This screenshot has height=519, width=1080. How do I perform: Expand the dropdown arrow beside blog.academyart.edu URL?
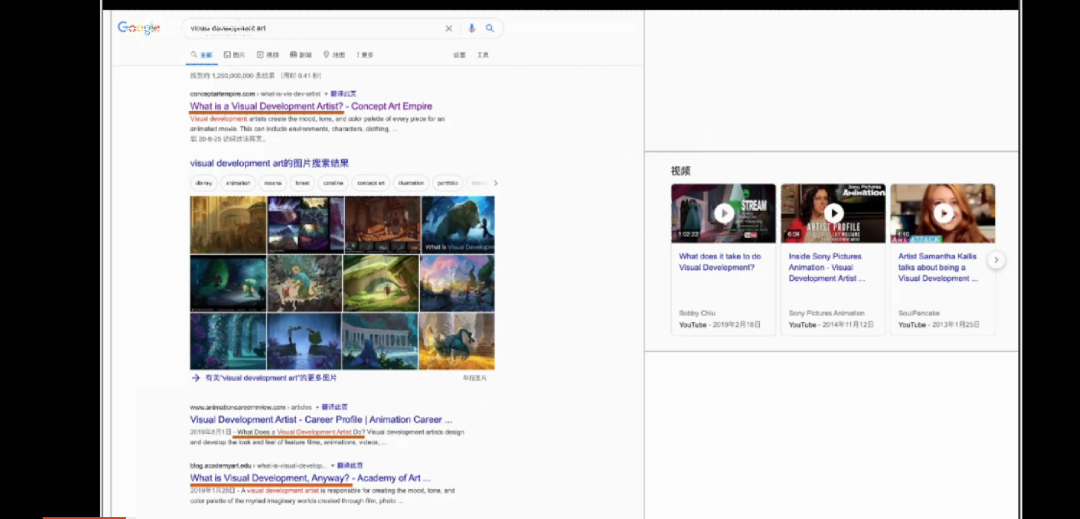(x=333, y=466)
